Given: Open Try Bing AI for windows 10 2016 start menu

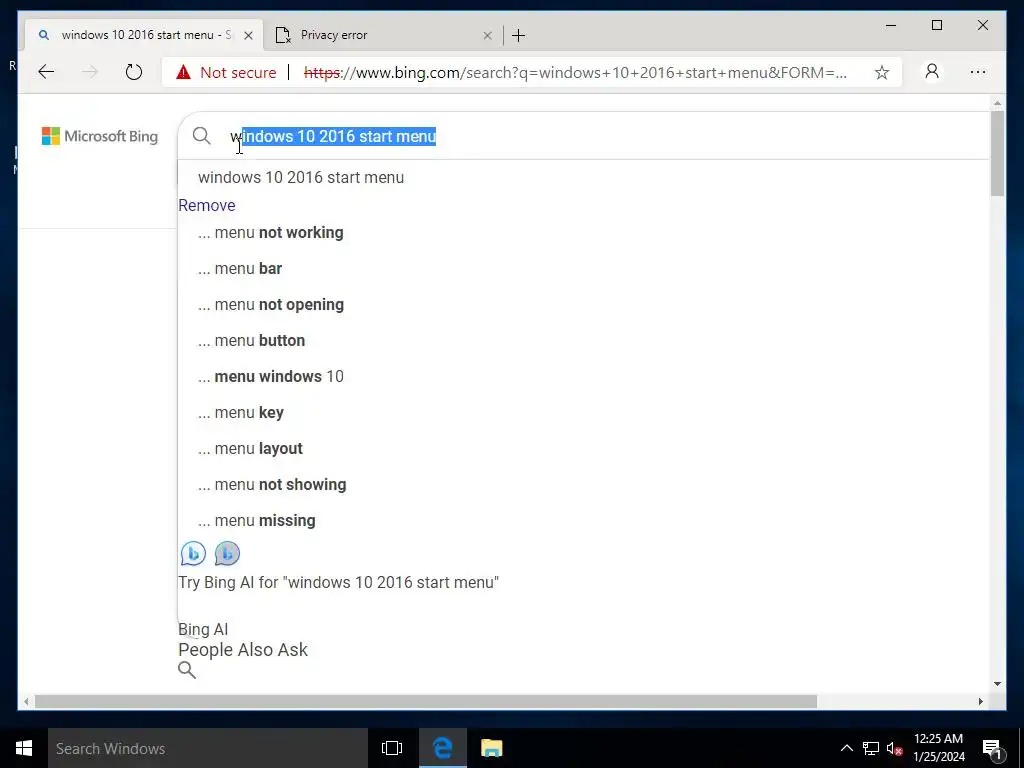Looking at the screenshot, I should tap(338, 583).
